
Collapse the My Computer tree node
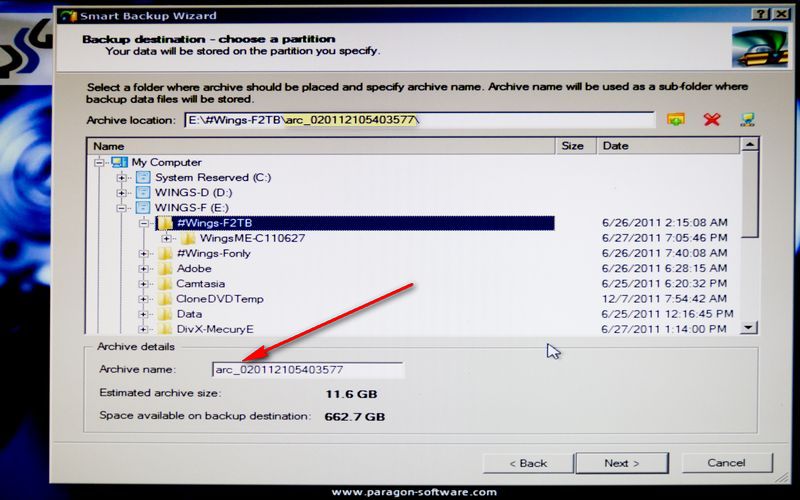(99, 163)
